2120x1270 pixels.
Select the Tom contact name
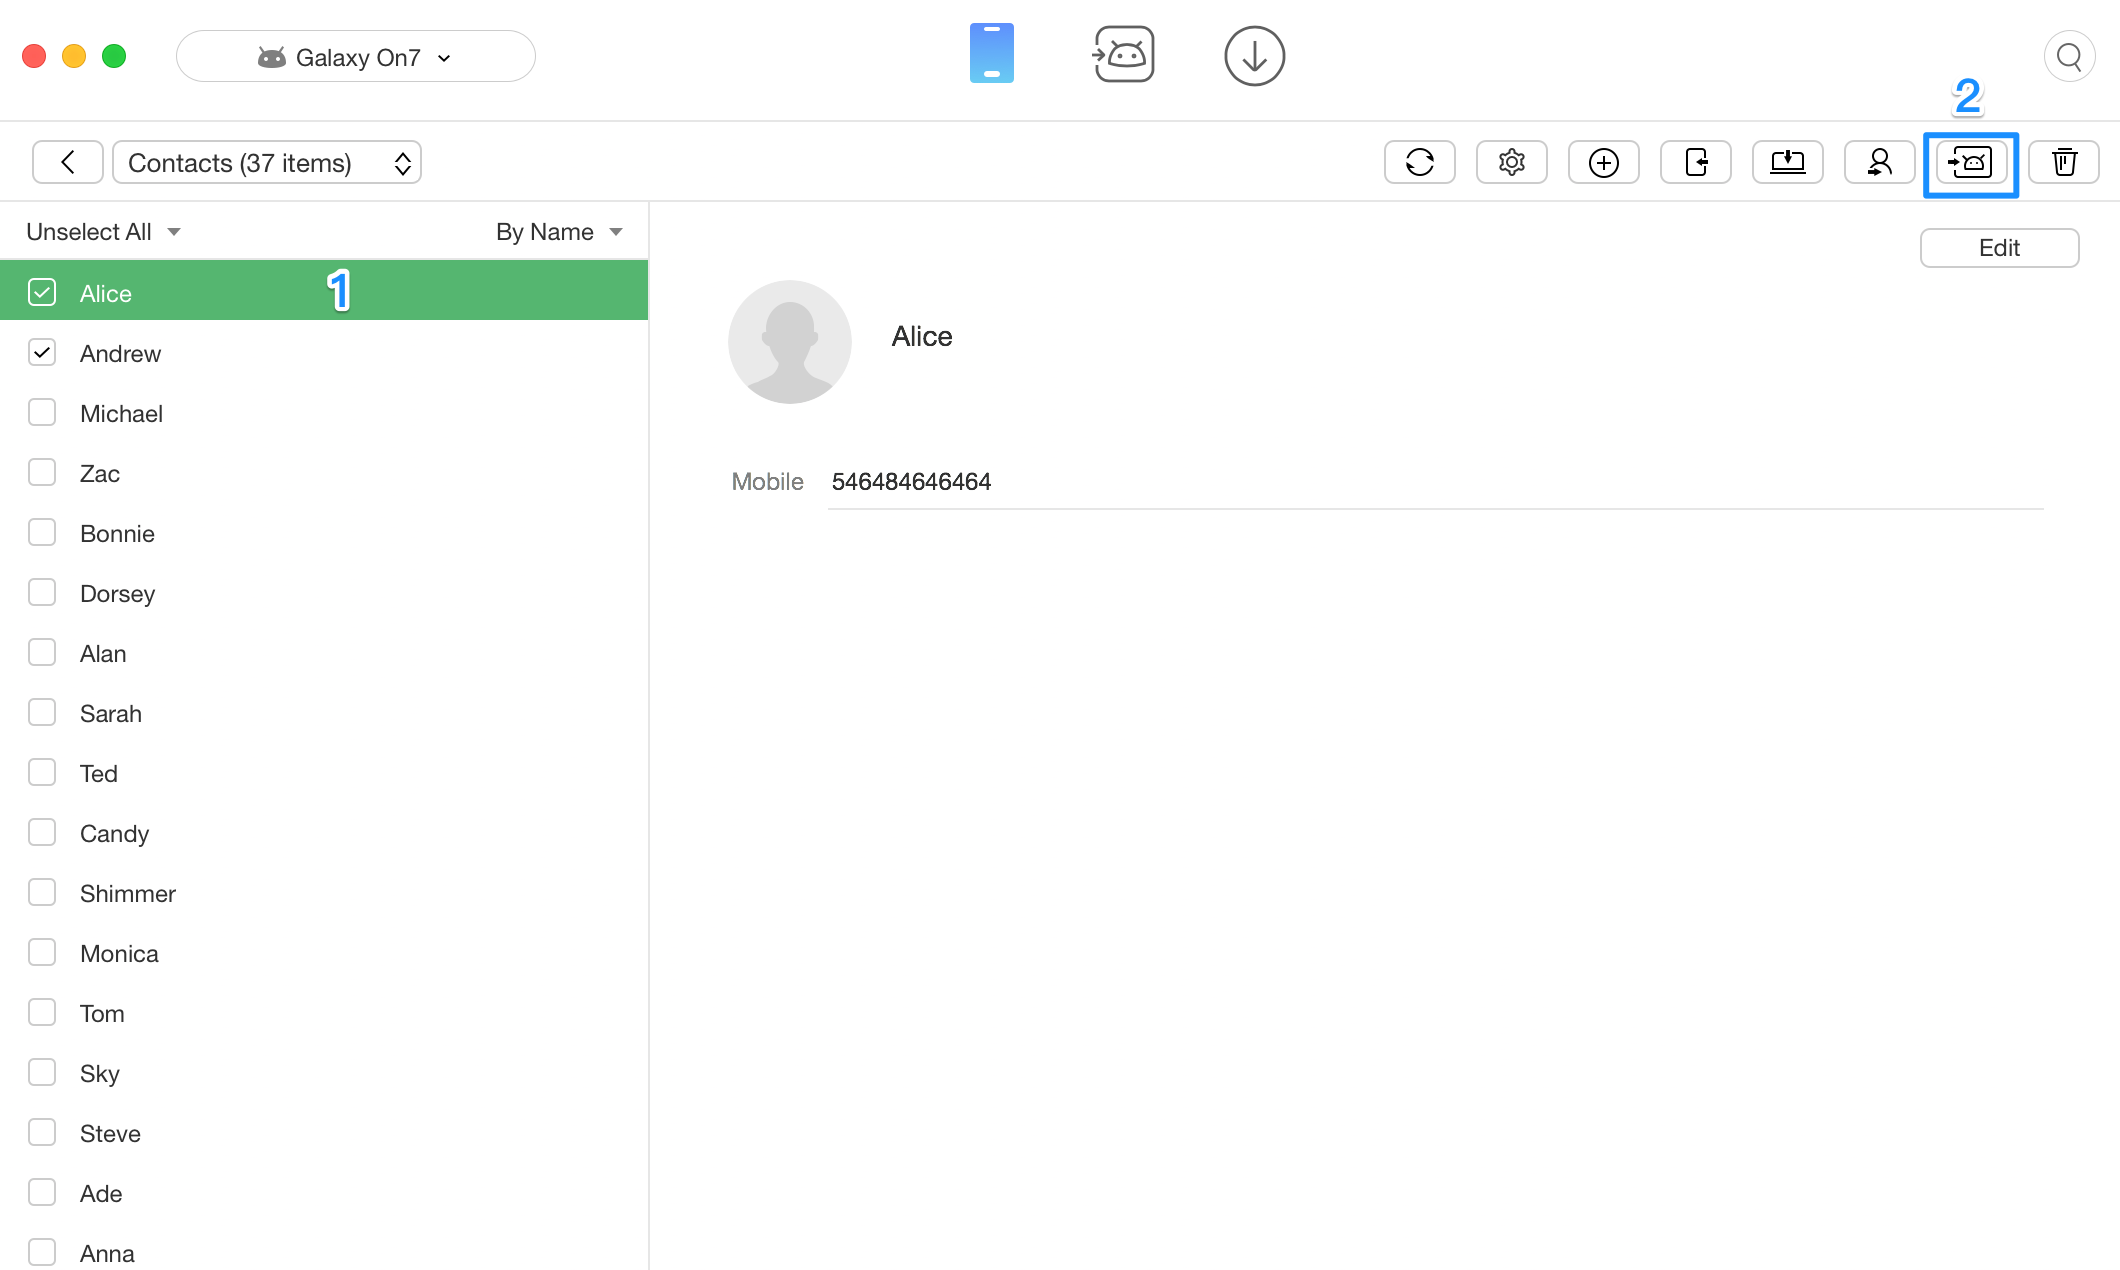point(102,1014)
